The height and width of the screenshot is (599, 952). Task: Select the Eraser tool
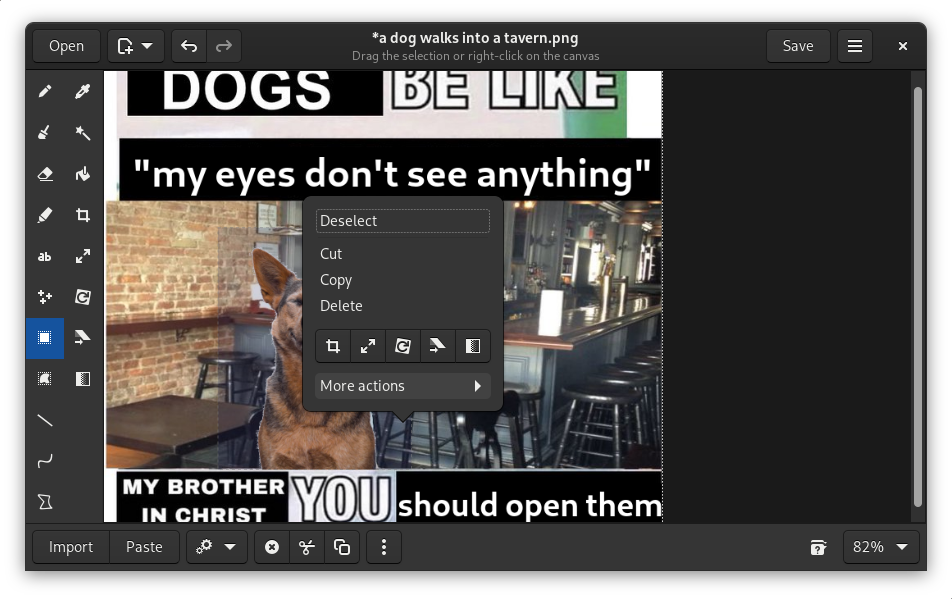(45, 174)
